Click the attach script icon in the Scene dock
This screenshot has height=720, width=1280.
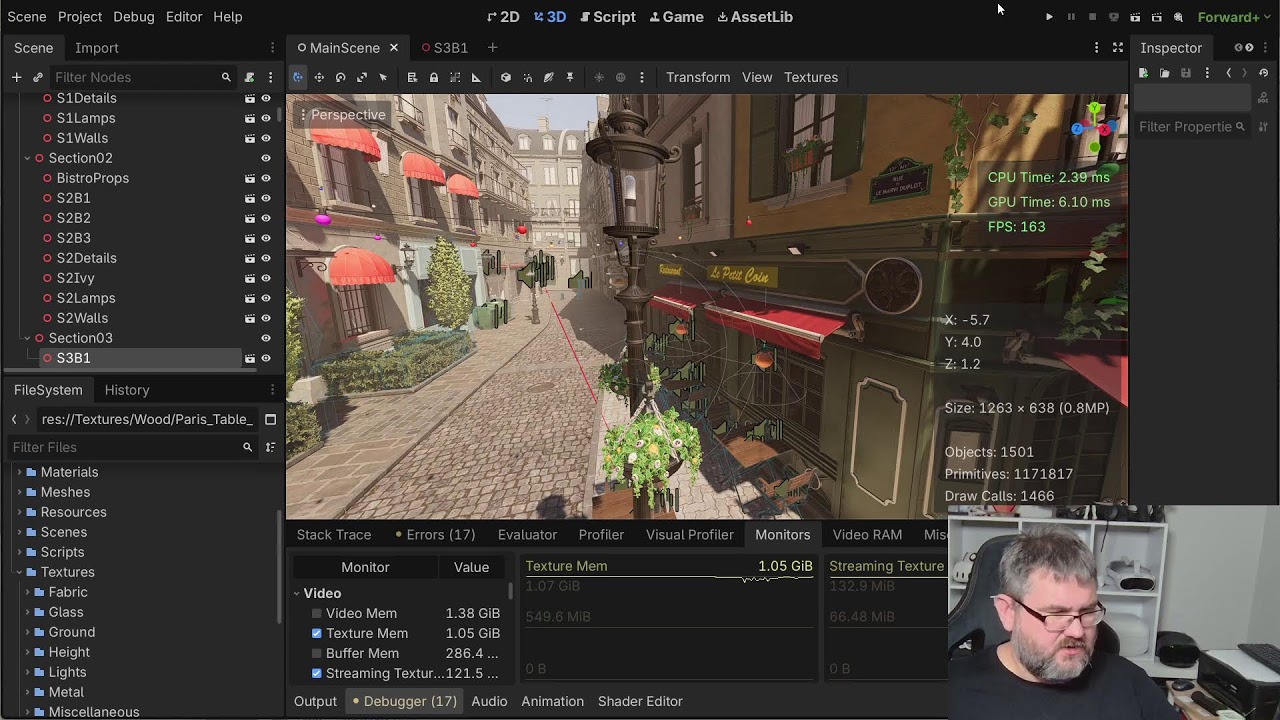click(250, 77)
